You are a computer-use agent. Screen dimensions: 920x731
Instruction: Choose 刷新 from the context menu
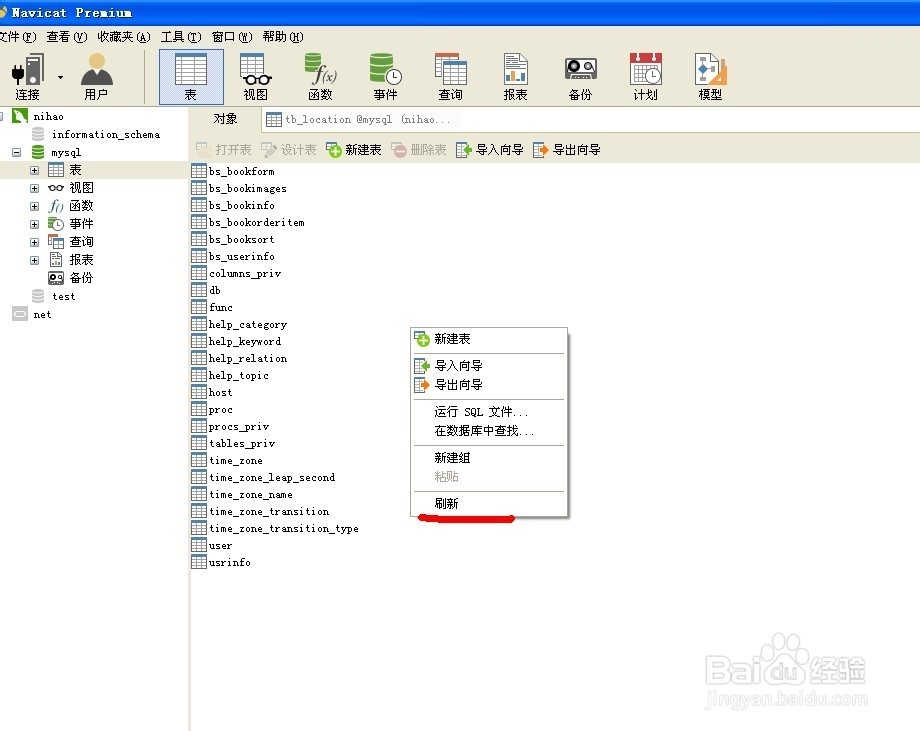click(x=489, y=503)
